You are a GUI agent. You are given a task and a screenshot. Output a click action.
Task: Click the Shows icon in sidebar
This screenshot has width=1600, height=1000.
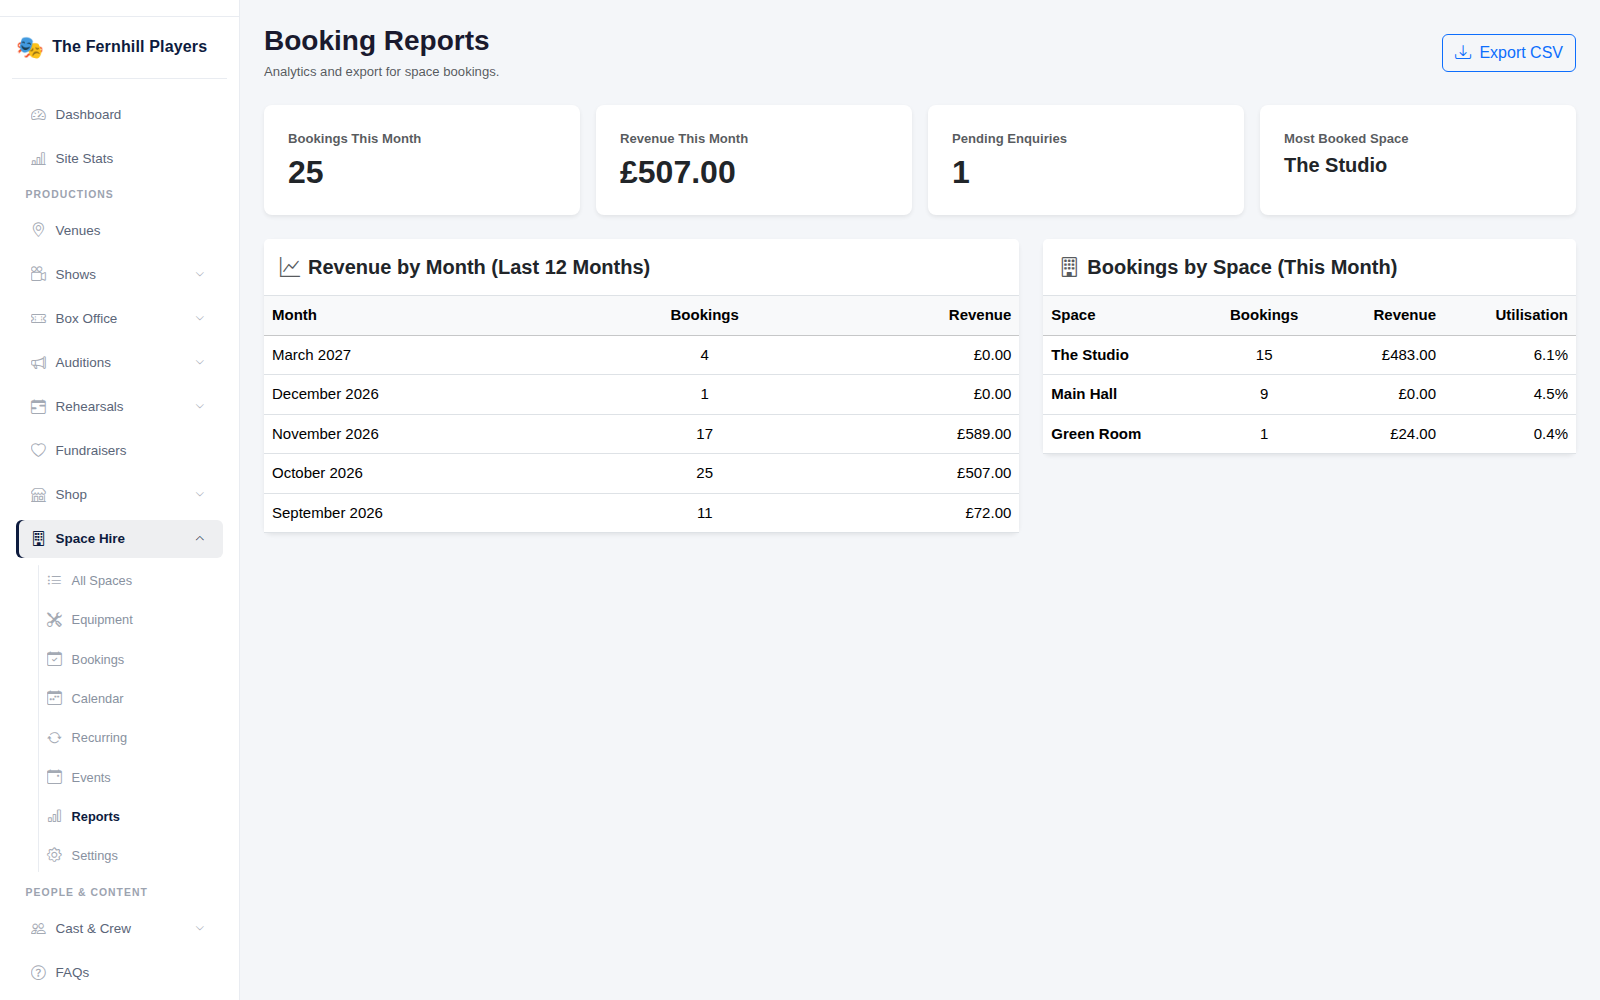click(x=38, y=274)
